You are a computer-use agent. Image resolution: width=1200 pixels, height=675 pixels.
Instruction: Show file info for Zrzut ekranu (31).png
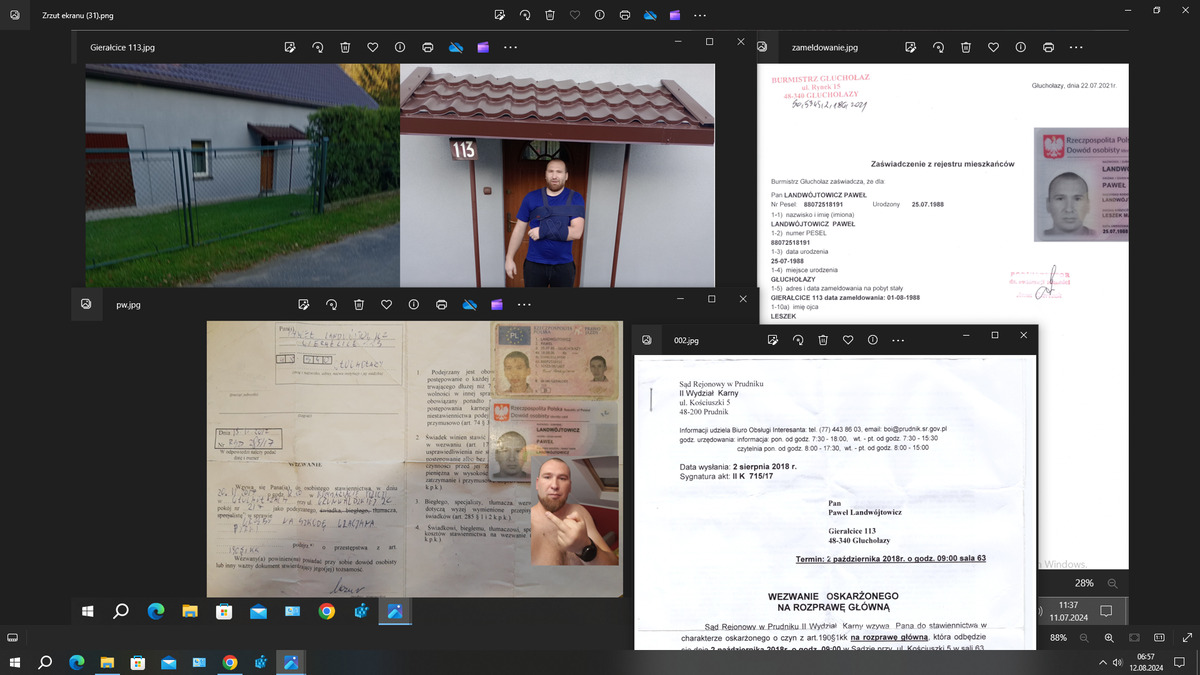600,15
